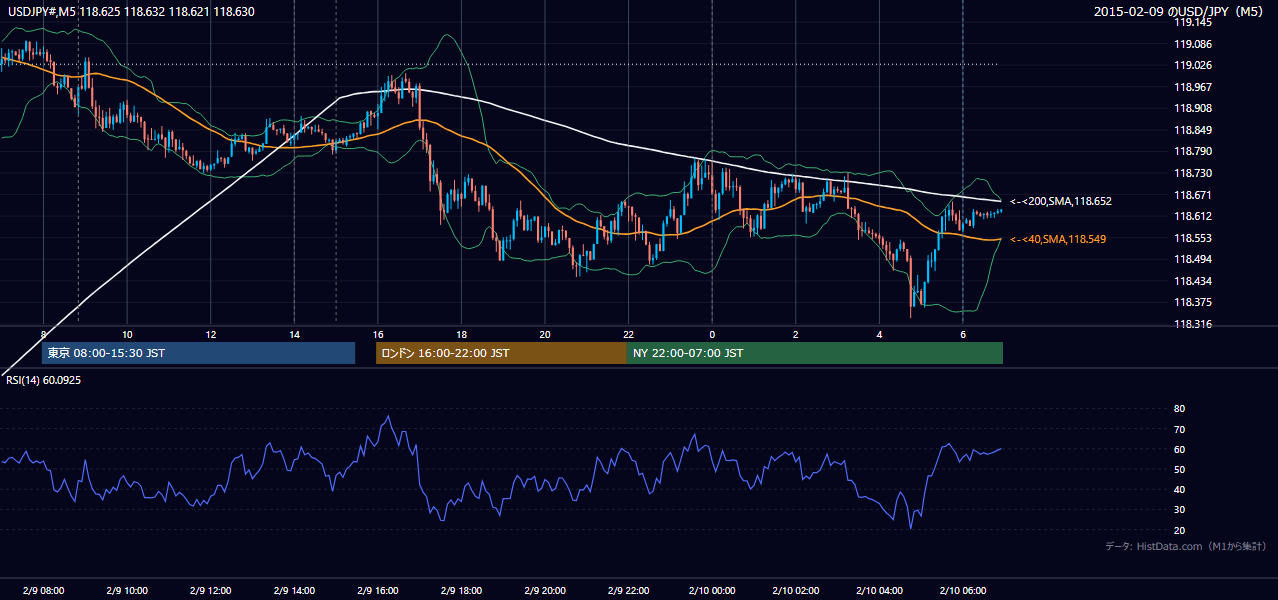Viewport: 1278px width, 600px height.
Task: Click price axis value 118.671
Action: (1192, 195)
